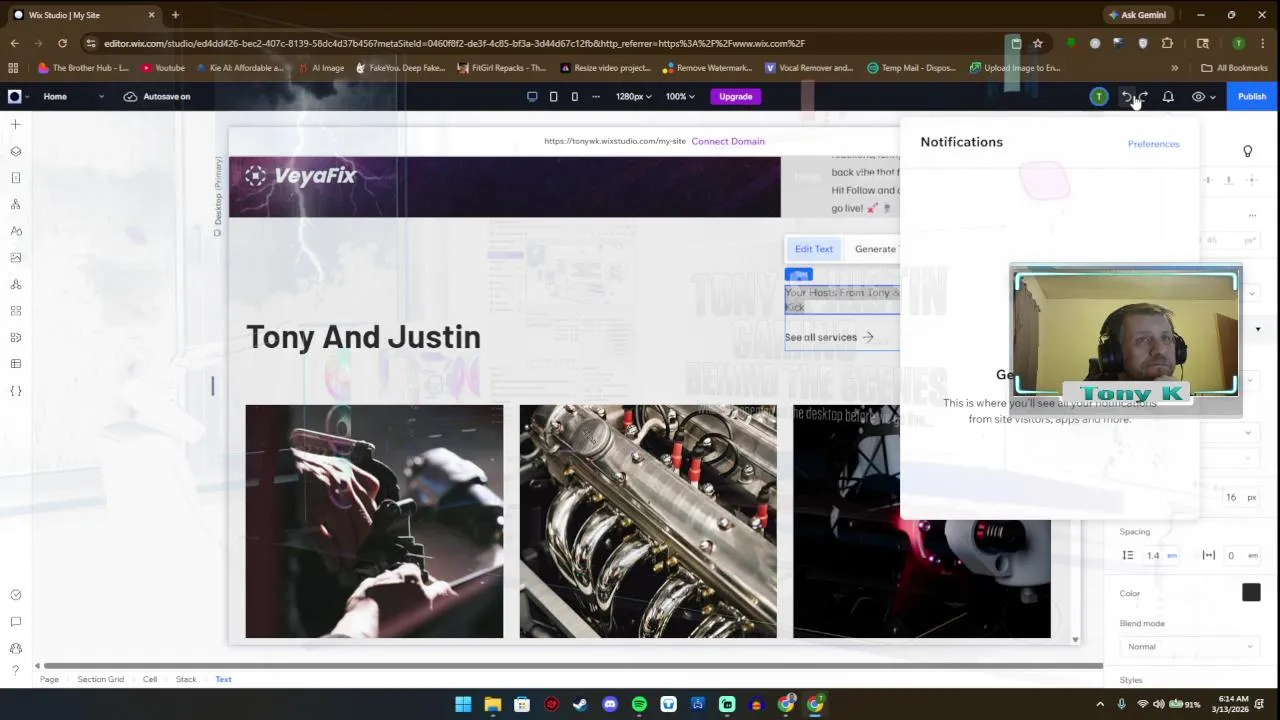Click the lightbulb icon in inspector

coord(1247,151)
